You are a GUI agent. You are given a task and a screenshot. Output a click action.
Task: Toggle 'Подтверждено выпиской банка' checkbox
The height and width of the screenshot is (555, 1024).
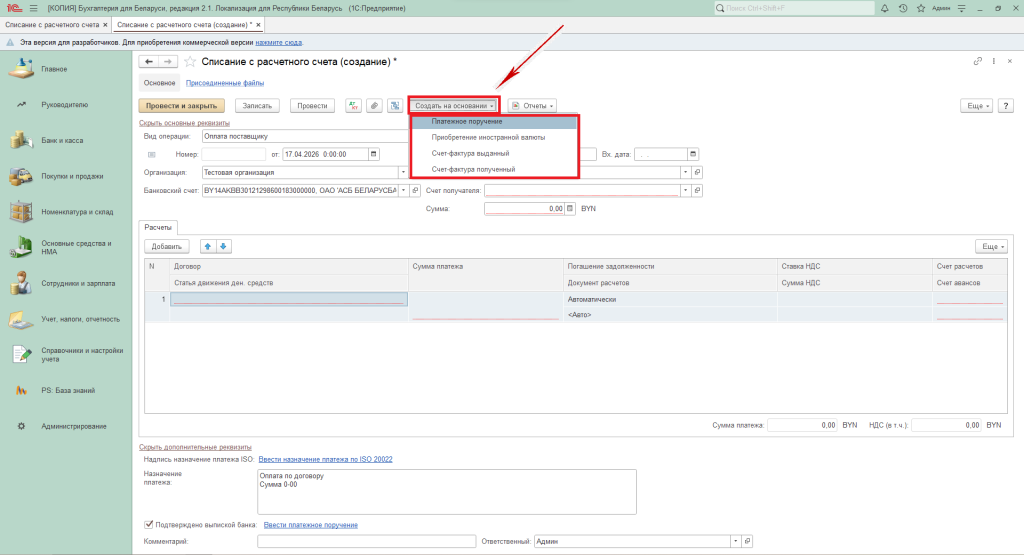click(x=149, y=524)
